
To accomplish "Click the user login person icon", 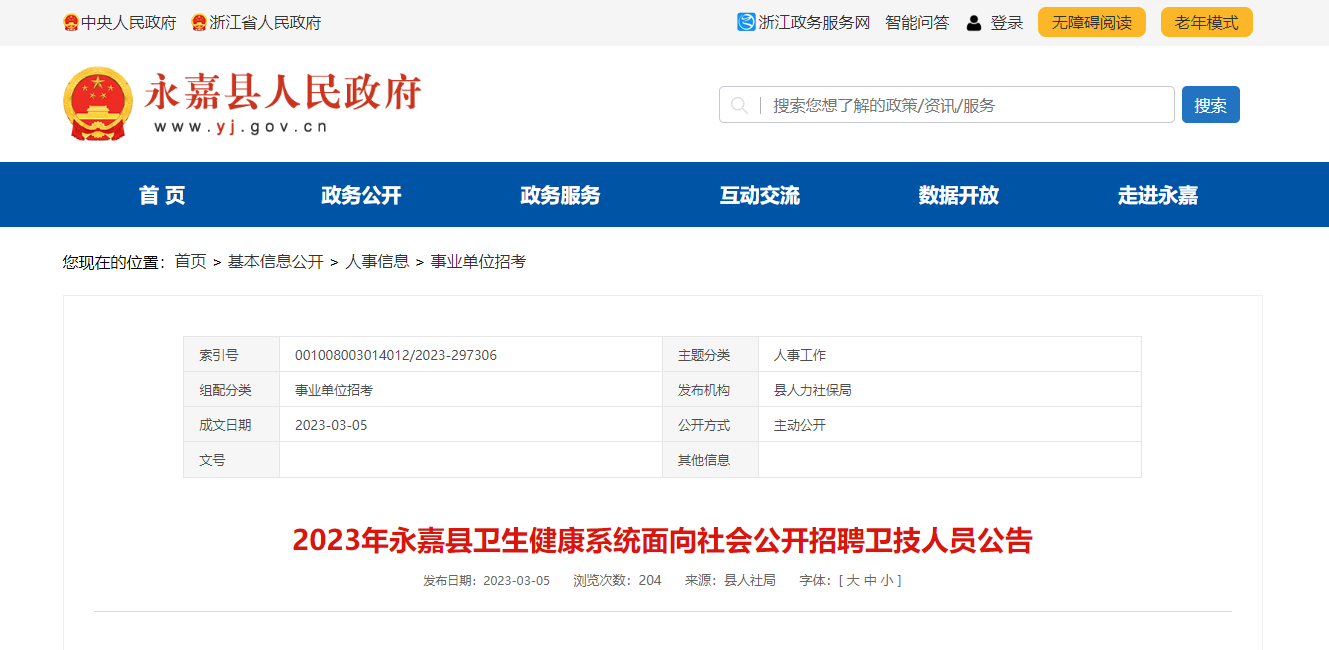I will click(974, 23).
